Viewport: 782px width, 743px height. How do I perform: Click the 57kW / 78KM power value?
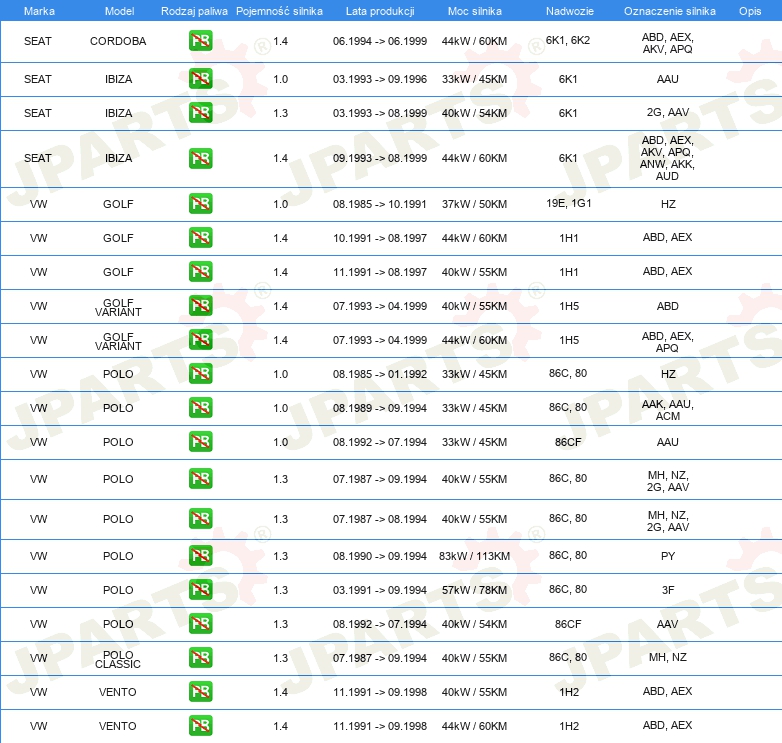474,590
